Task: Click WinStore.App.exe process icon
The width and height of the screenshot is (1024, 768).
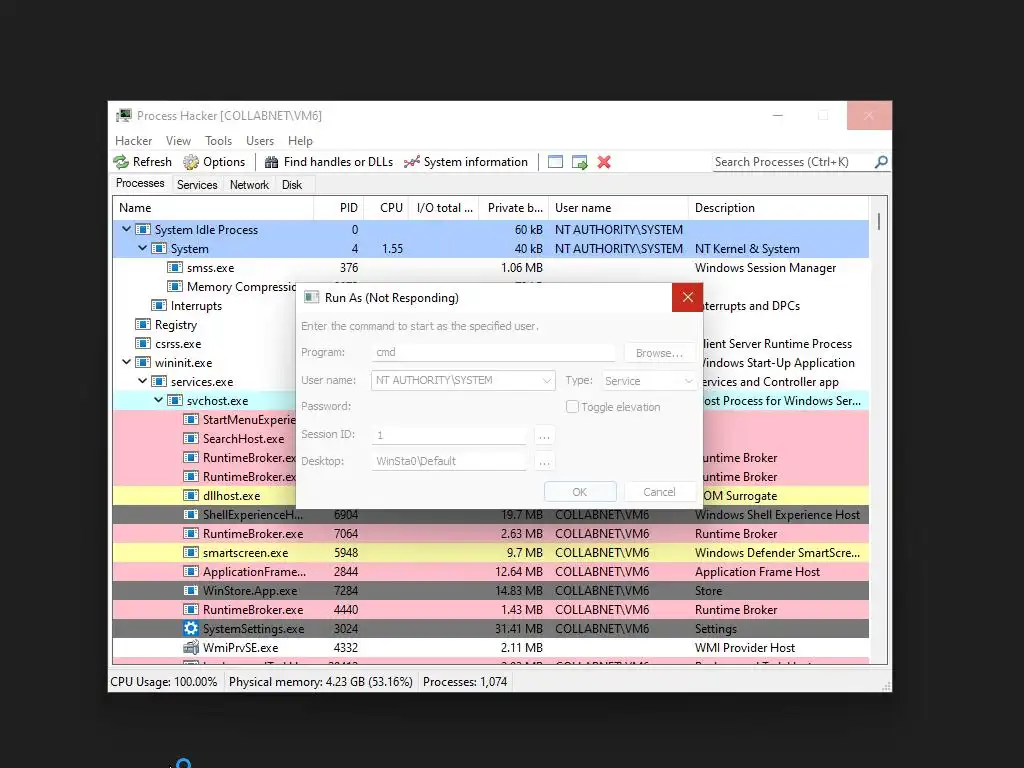Action: point(191,590)
